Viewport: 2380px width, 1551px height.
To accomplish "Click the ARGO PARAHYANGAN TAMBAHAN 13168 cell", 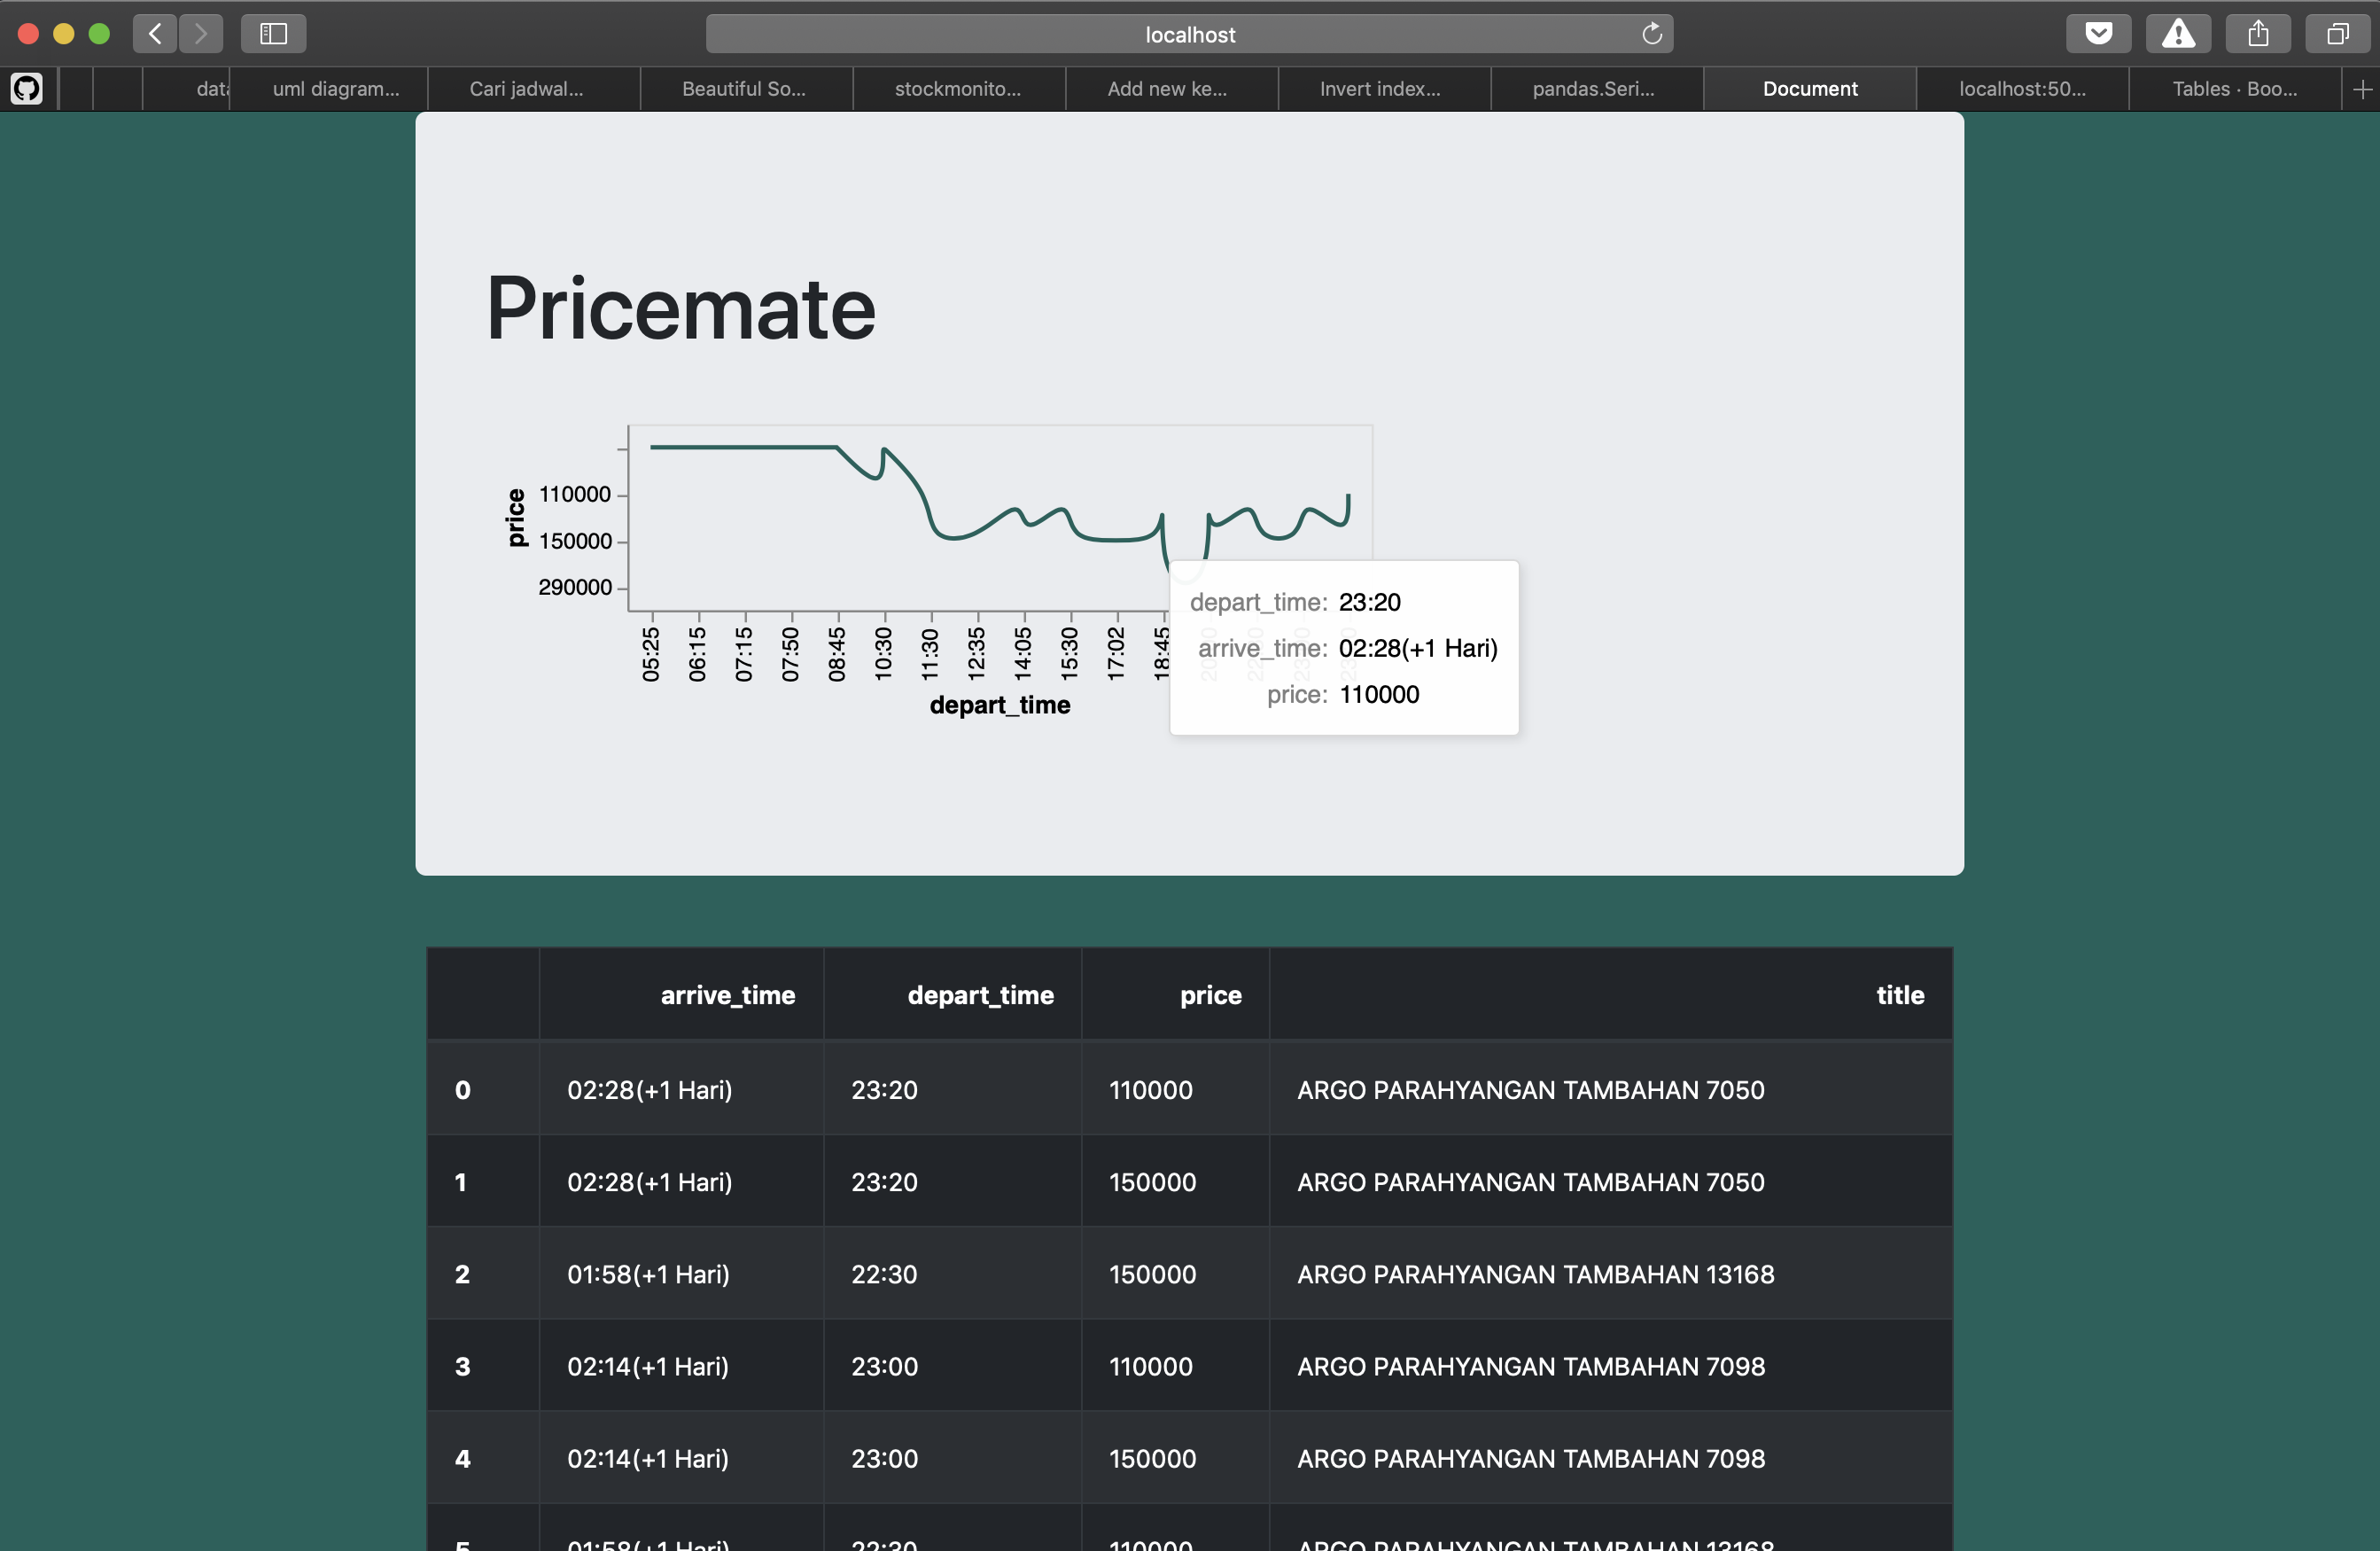I will click(1535, 1274).
